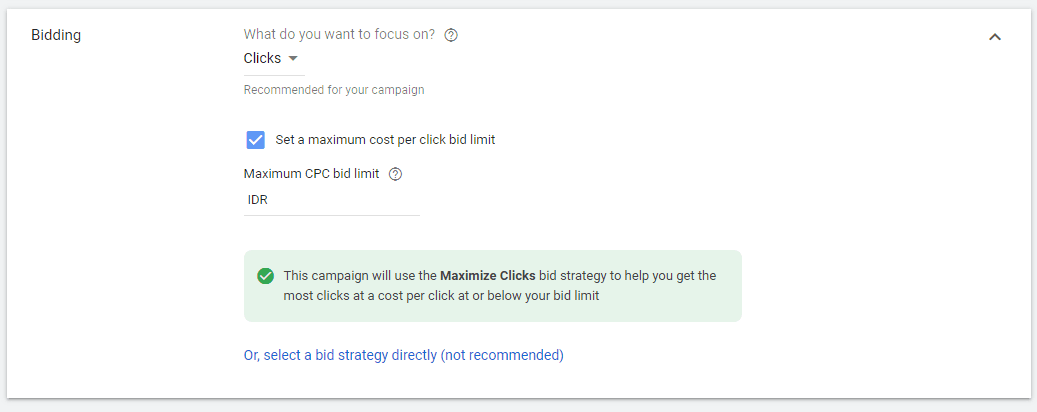Click the help icon beside Maximum CPC bid limit

(395, 174)
